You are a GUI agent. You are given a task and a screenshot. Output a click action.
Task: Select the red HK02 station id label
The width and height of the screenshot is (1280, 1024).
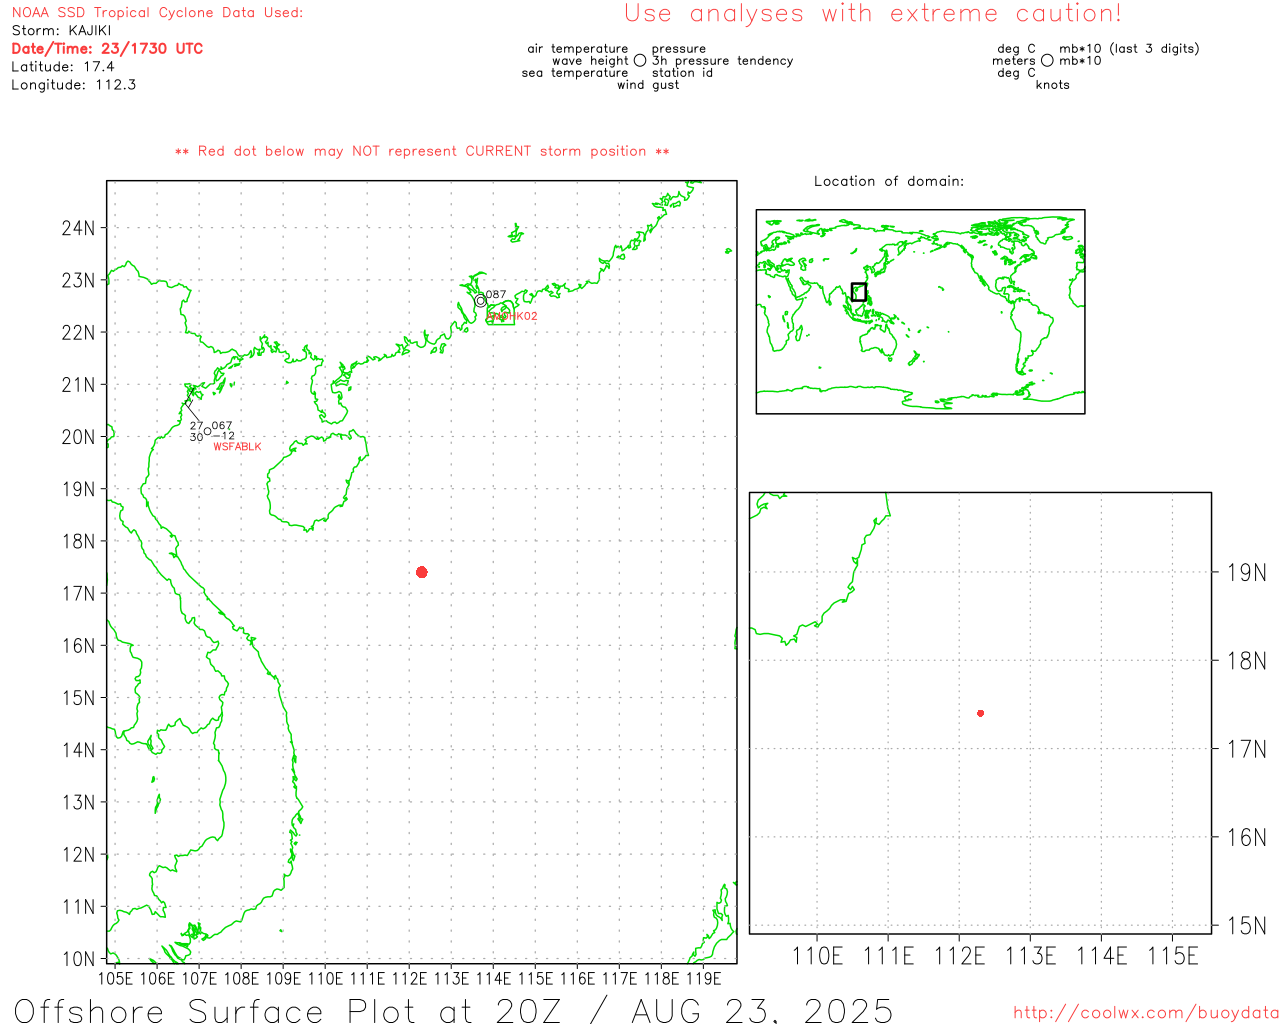513,316
